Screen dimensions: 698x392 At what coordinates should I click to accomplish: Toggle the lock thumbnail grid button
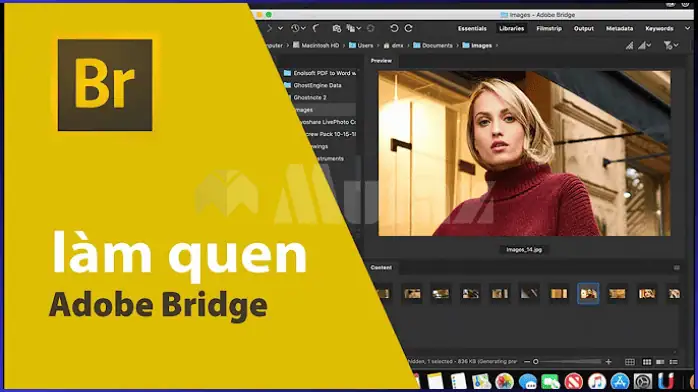(630, 362)
